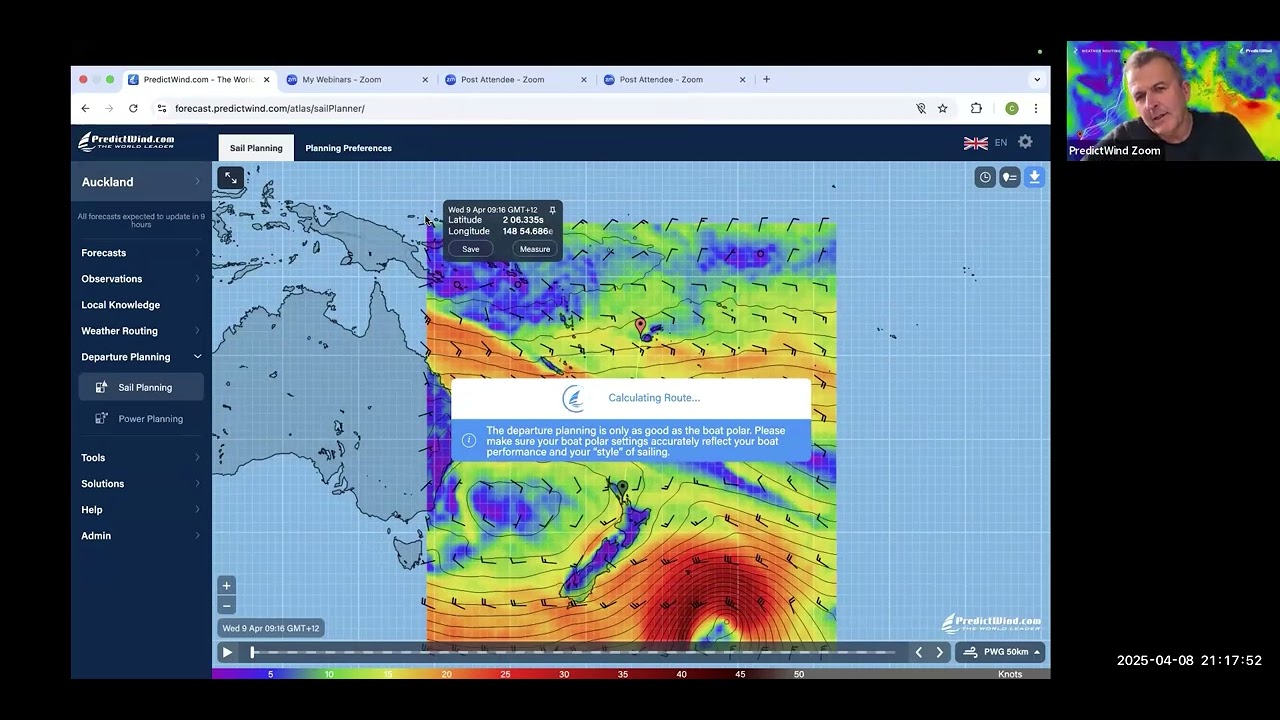Image resolution: width=1280 pixels, height=720 pixels.
Task: Expand Observations sidebar section
Action: click(x=141, y=279)
